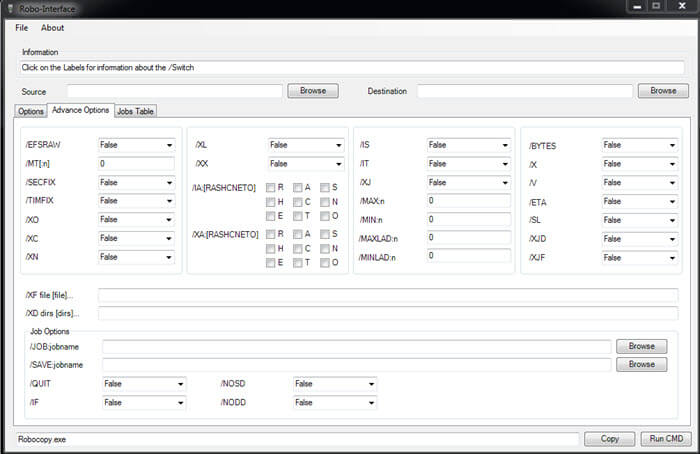This screenshot has height=454, width=700.
Task: Check the E box under /IA:[RASHCNETO]
Action: (x=270, y=216)
